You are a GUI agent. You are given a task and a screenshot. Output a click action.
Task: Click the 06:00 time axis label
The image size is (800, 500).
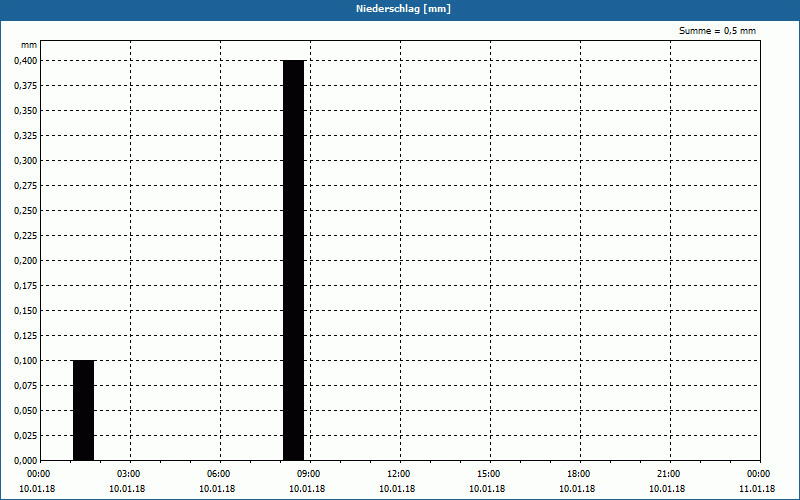[218, 474]
